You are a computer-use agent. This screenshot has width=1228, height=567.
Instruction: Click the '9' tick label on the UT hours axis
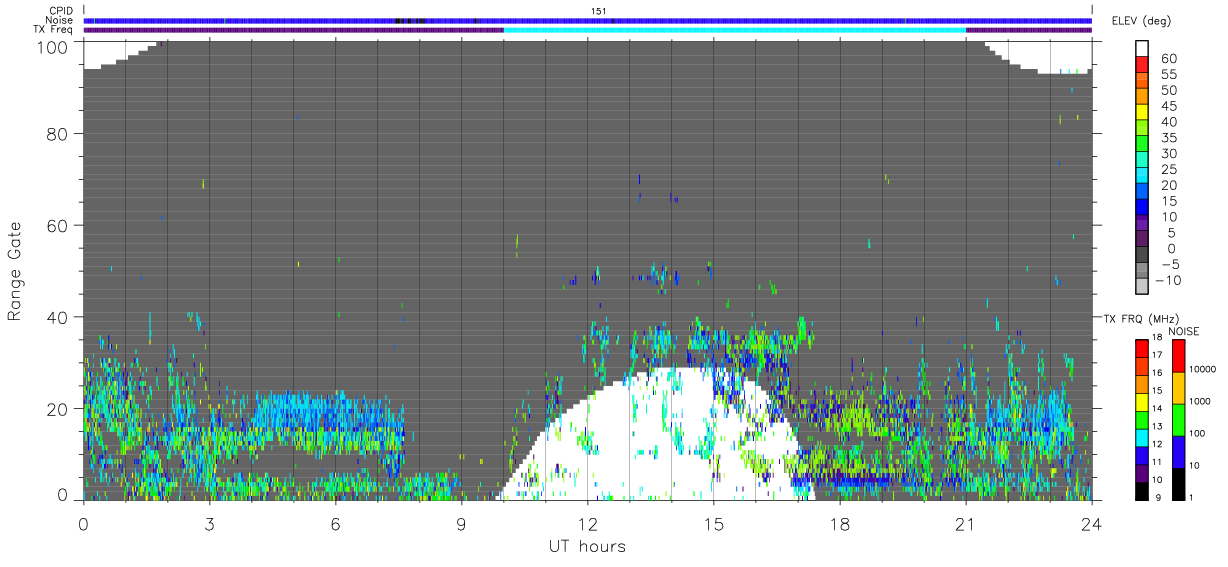tap(462, 523)
